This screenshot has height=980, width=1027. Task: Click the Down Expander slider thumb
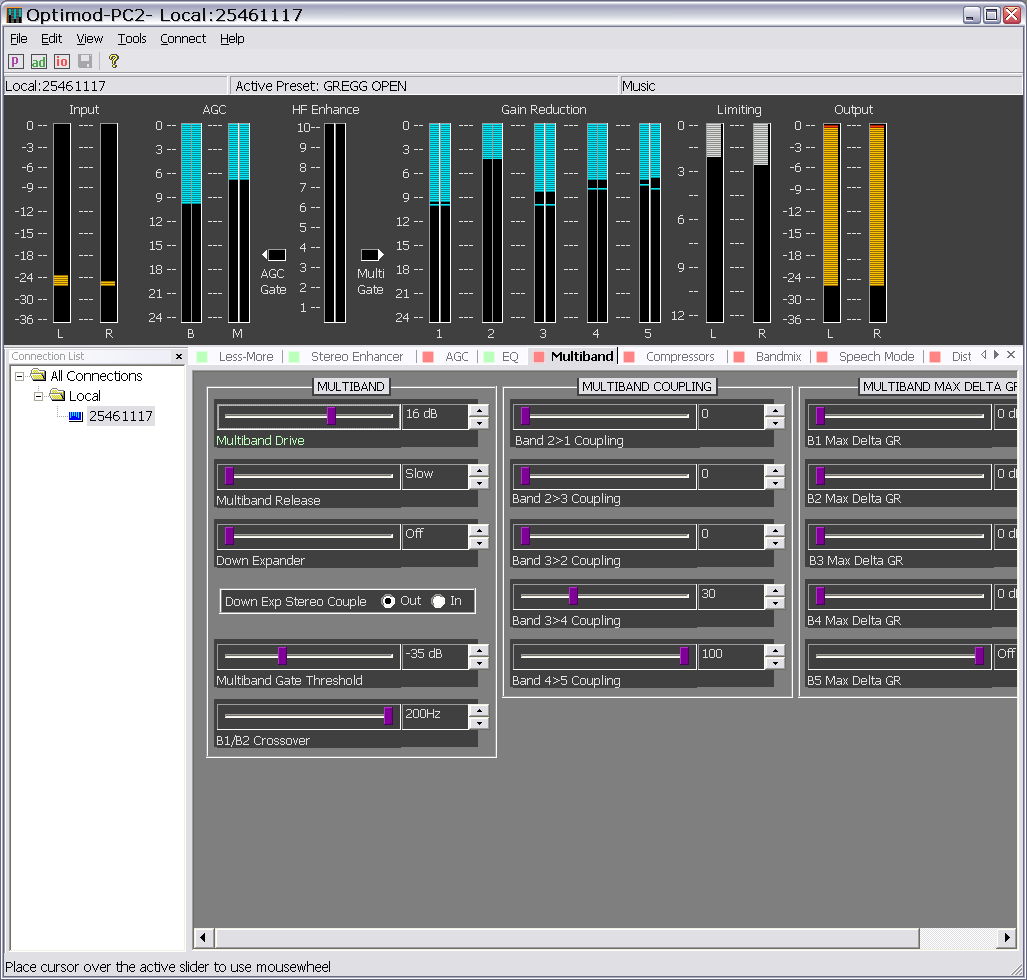[229, 536]
